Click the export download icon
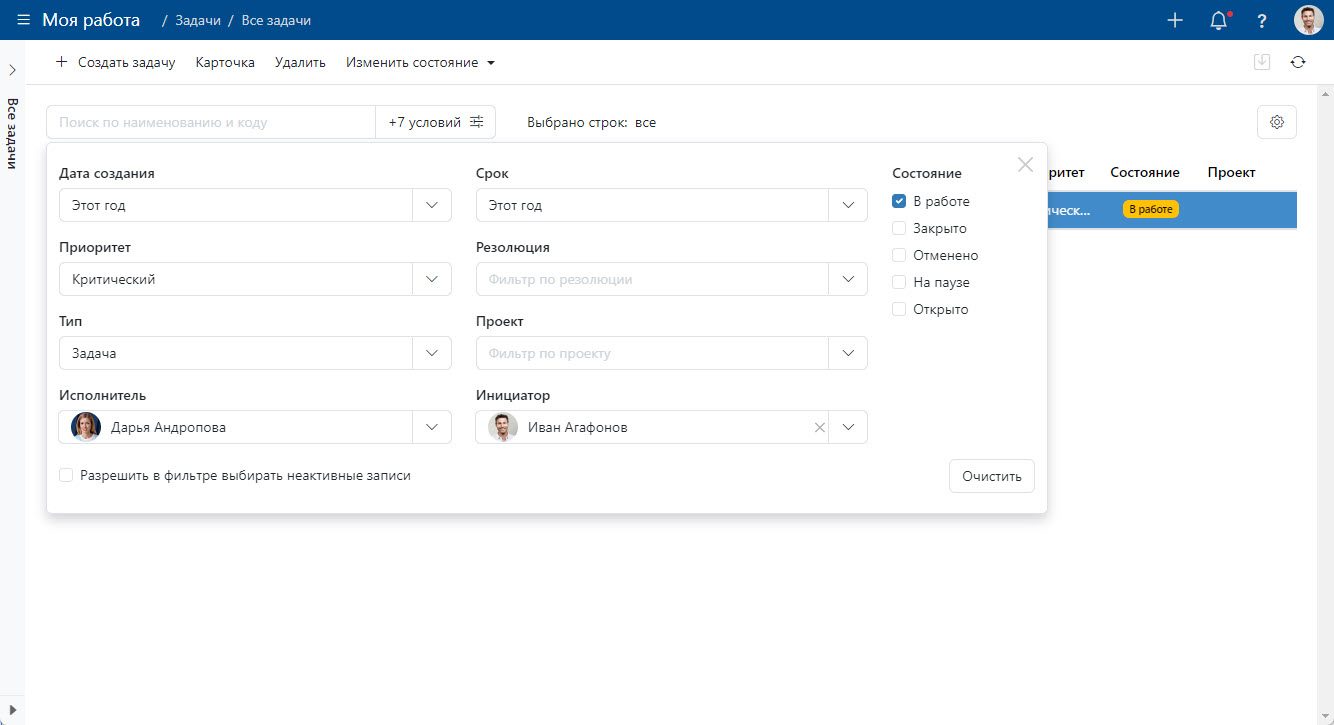 1262,62
